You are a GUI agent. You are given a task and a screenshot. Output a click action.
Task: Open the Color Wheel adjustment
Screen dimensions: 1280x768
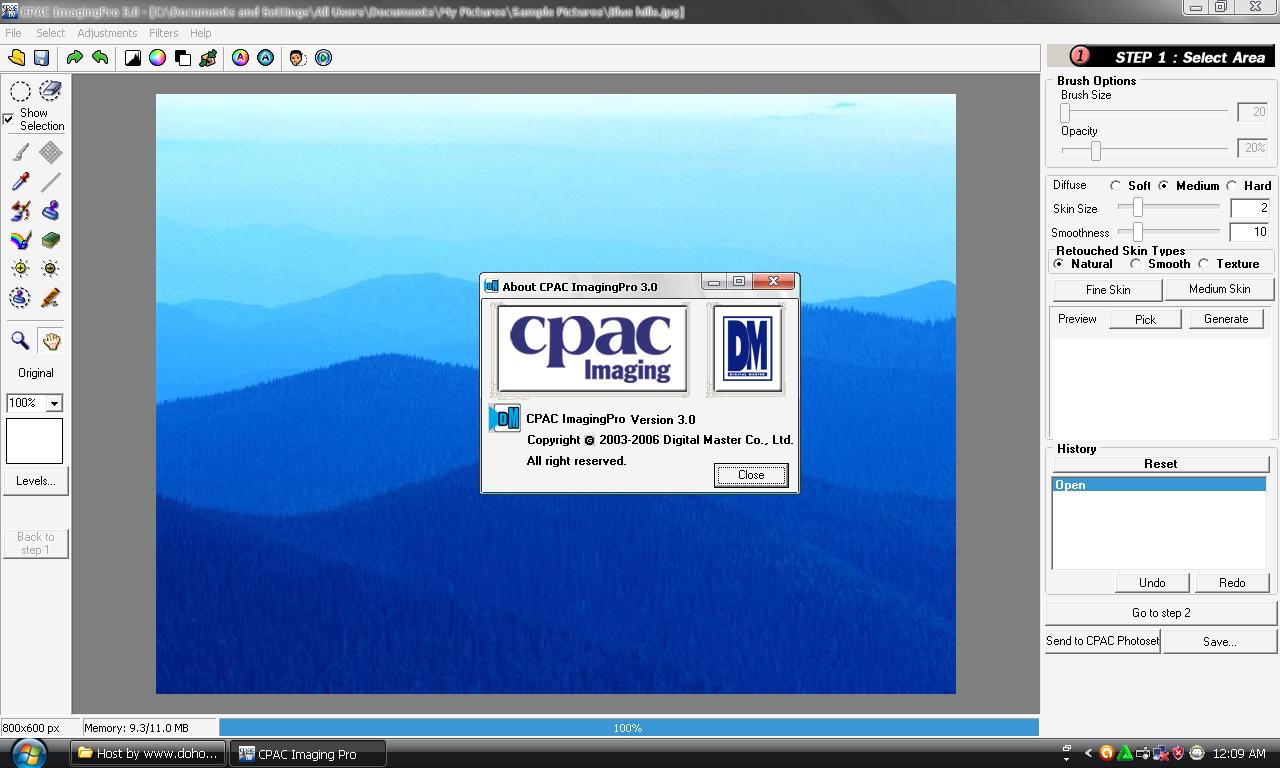coord(158,58)
